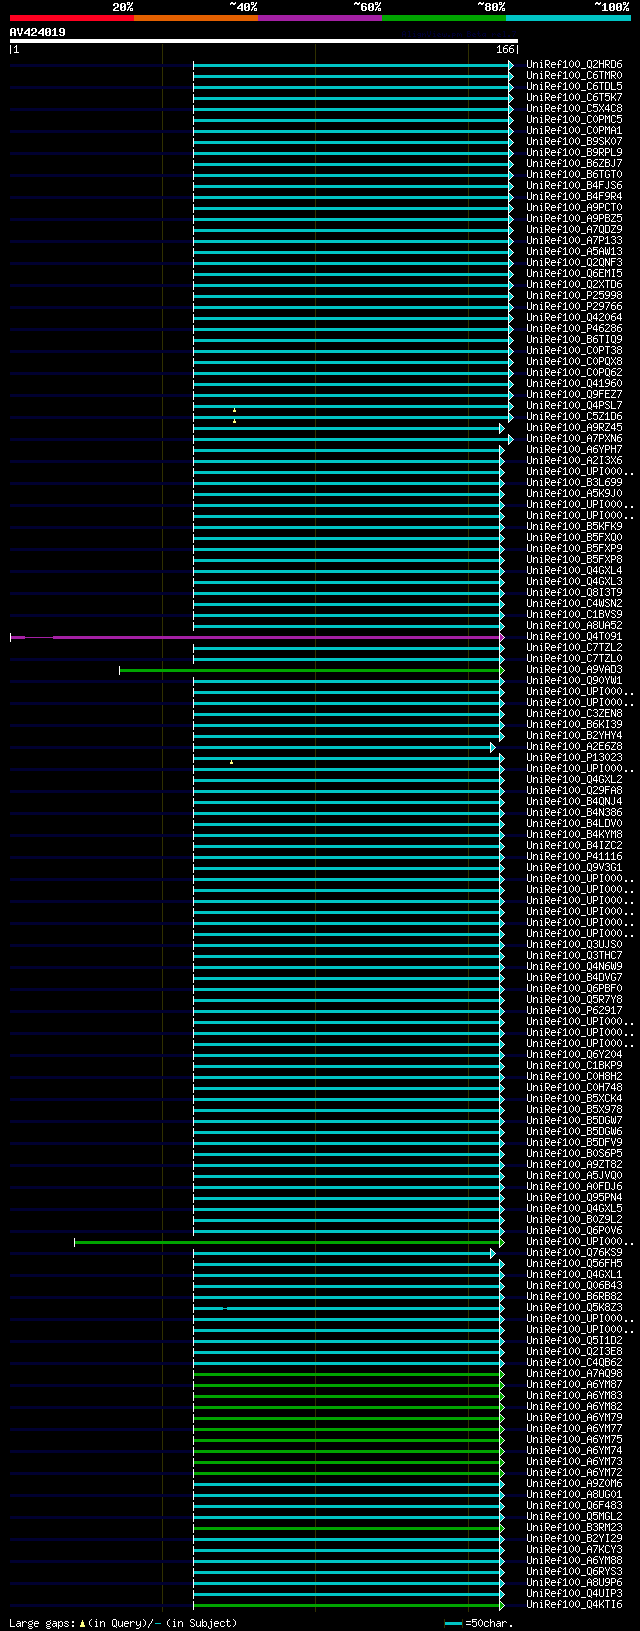Choose the UniRef100_C3ZEN8 label

[x=574, y=714]
